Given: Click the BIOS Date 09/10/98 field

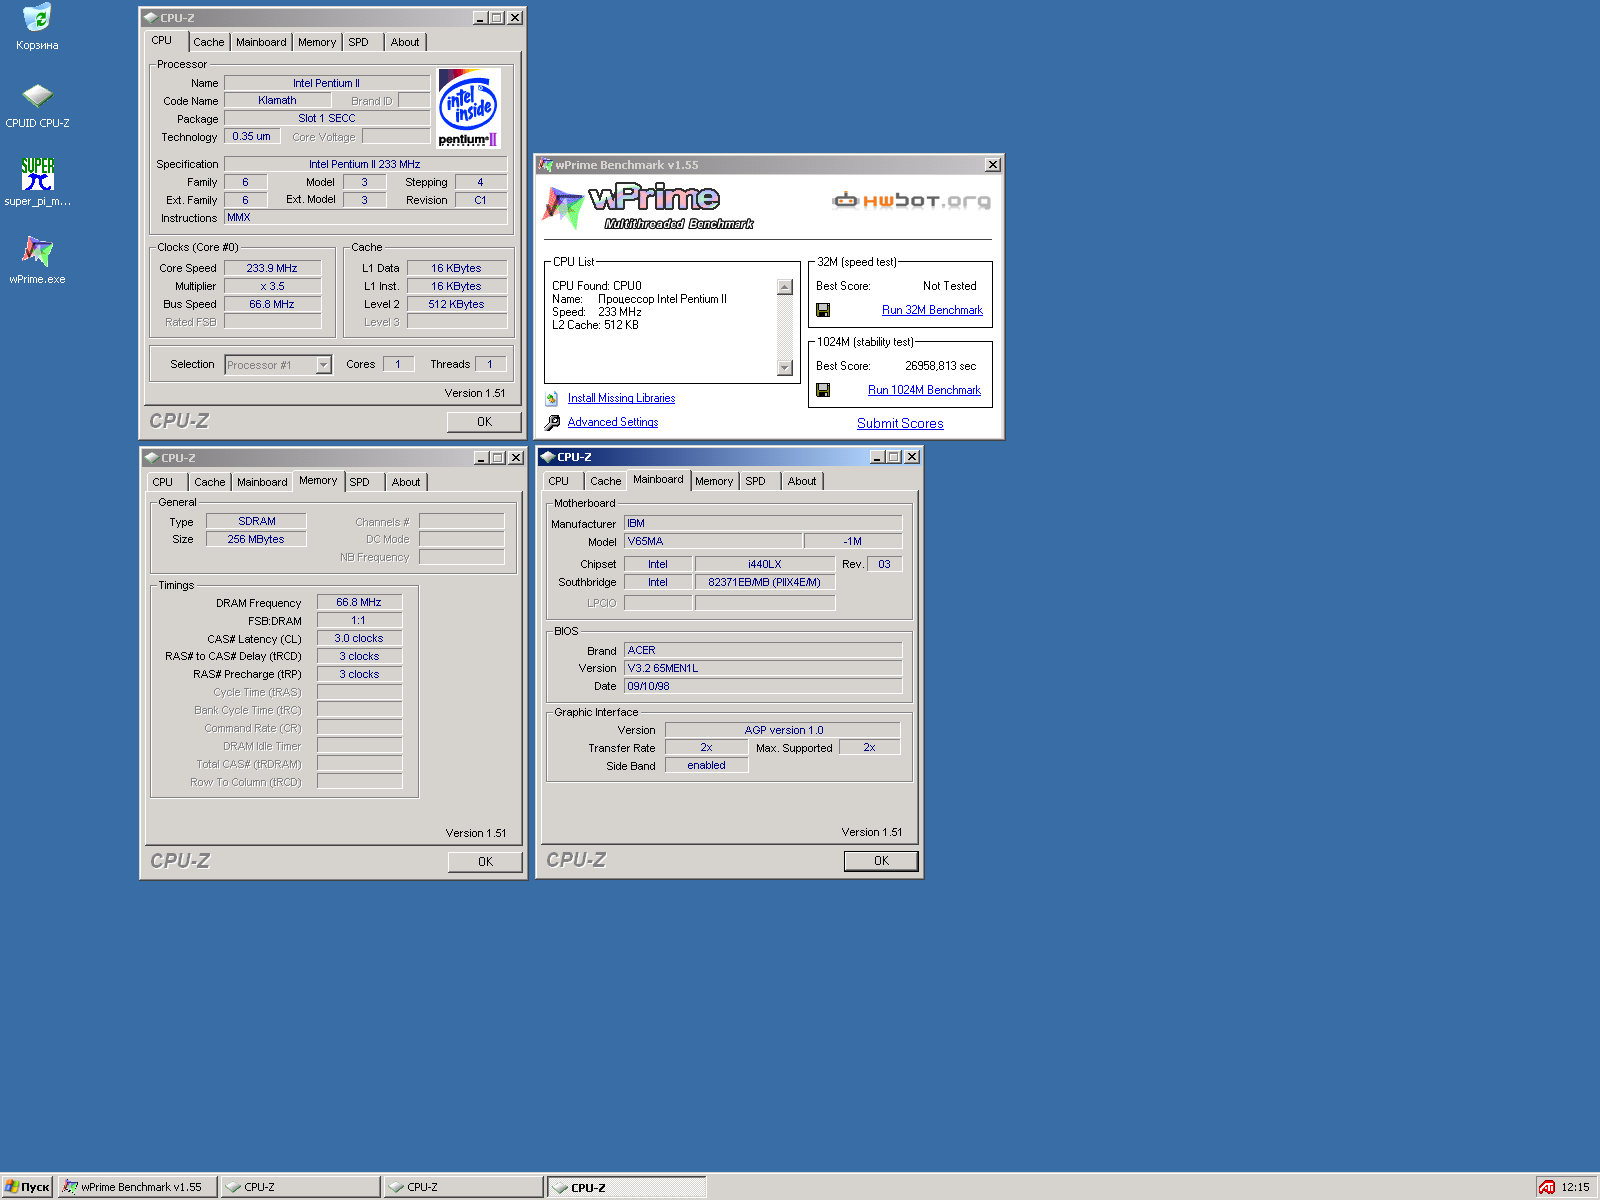Looking at the screenshot, I should click(x=763, y=686).
